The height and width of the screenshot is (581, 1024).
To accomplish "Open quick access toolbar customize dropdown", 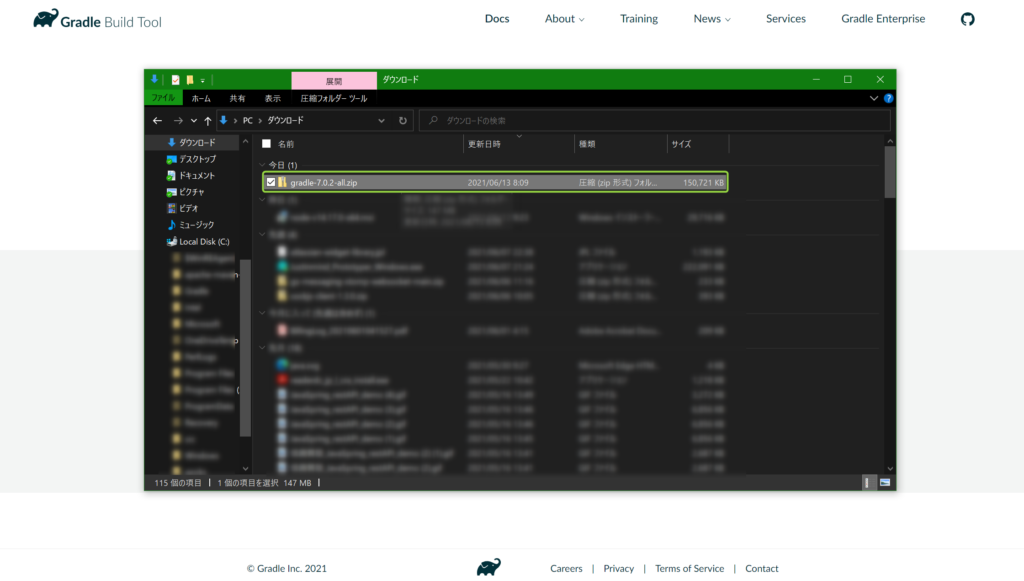I will coord(202,80).
